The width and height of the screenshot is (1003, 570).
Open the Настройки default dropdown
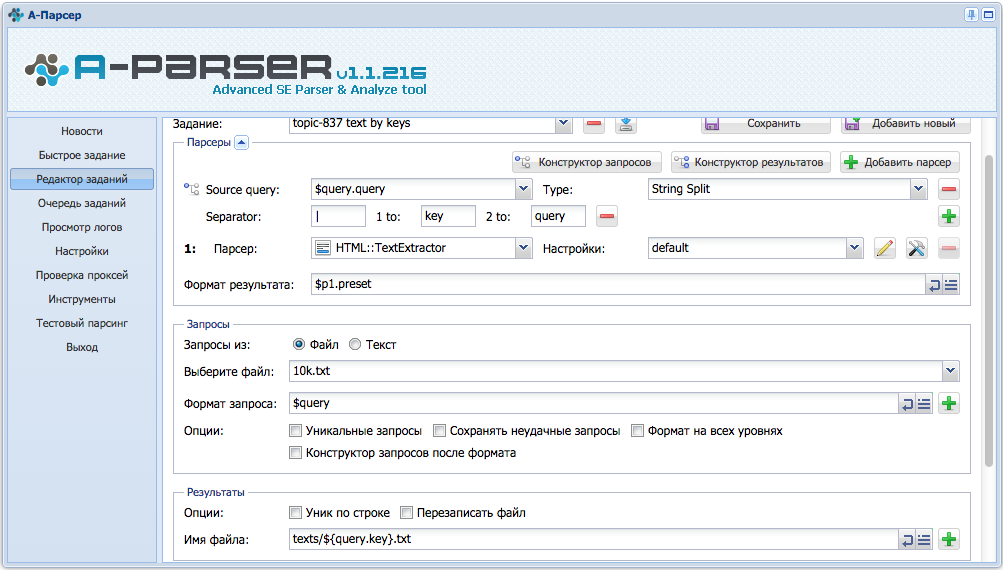pos(855,248)
